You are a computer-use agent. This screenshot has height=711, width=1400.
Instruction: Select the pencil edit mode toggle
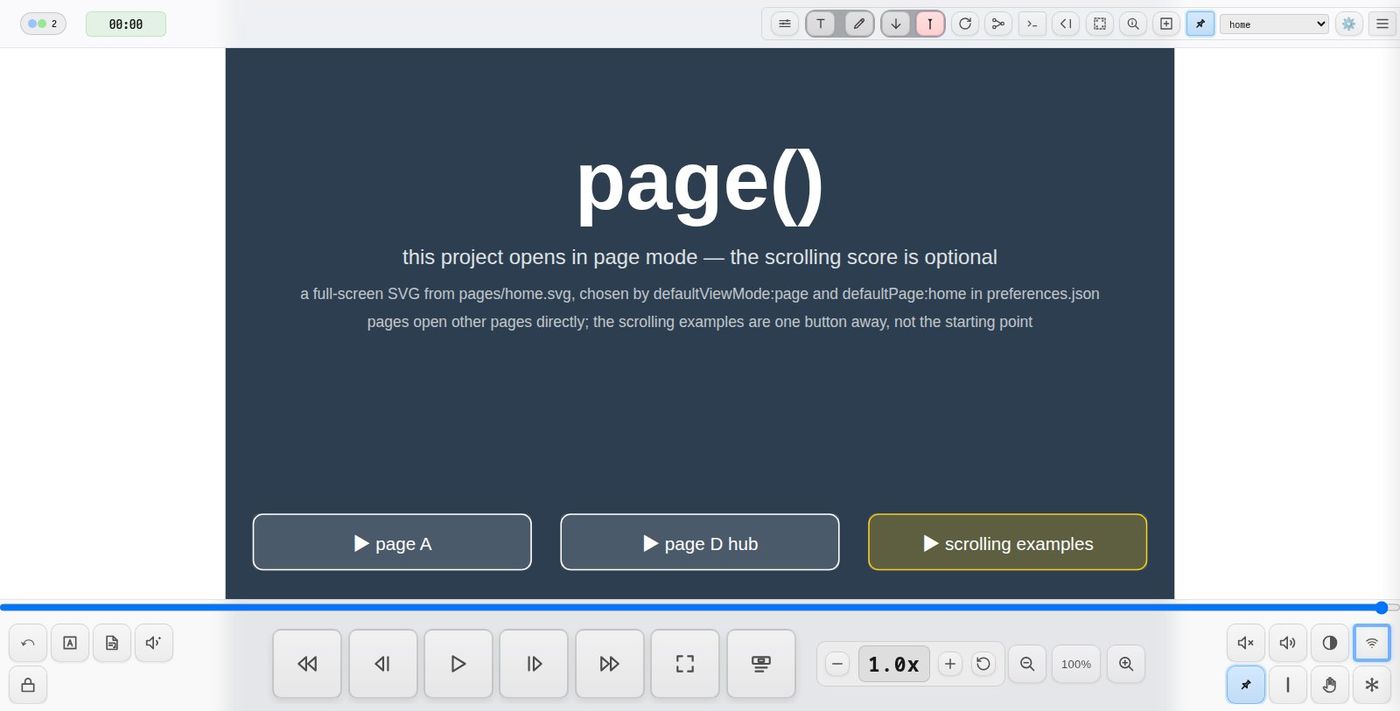coord(859,24)
